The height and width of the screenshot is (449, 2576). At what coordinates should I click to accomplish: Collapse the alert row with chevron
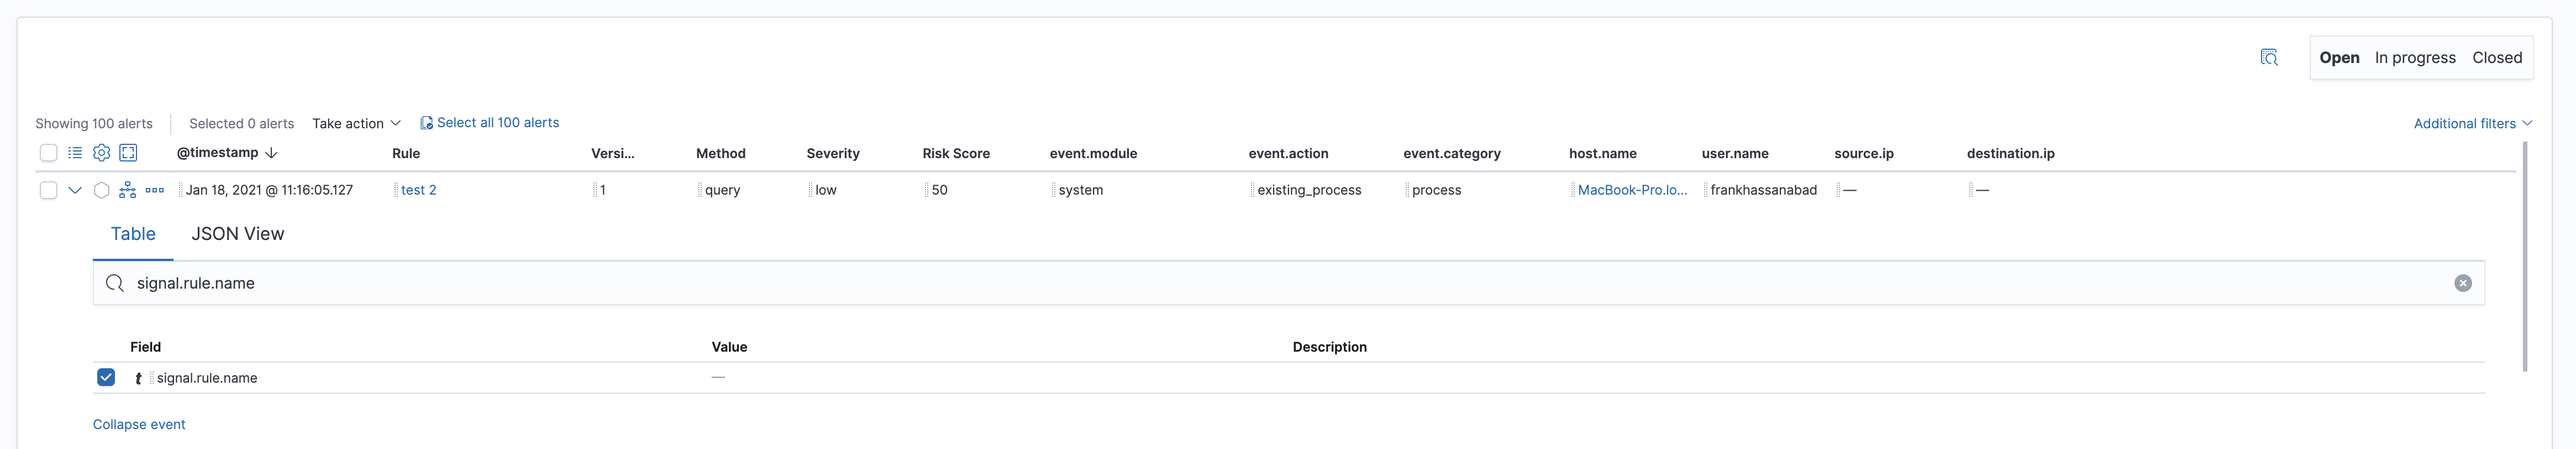(75, 190)
